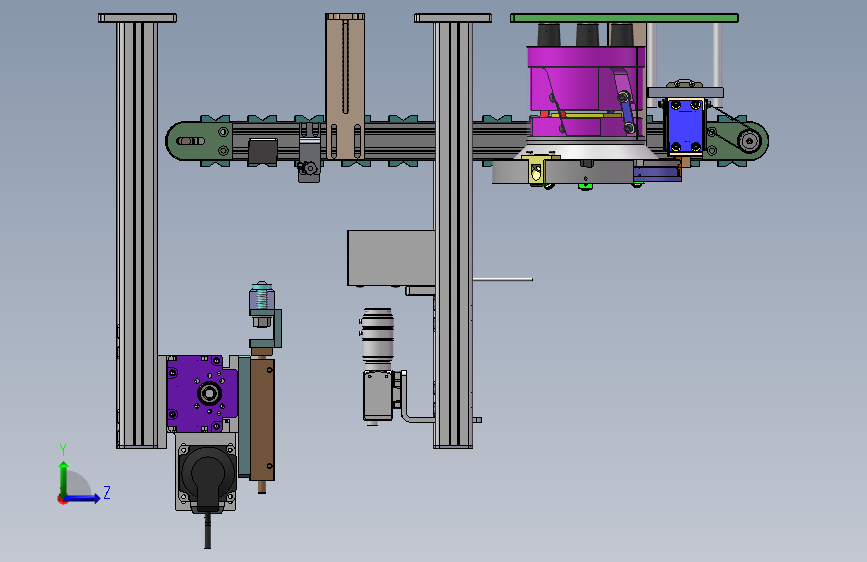Select the black motor cable at the bottom
867x562 pixels.
click(207, 530)
